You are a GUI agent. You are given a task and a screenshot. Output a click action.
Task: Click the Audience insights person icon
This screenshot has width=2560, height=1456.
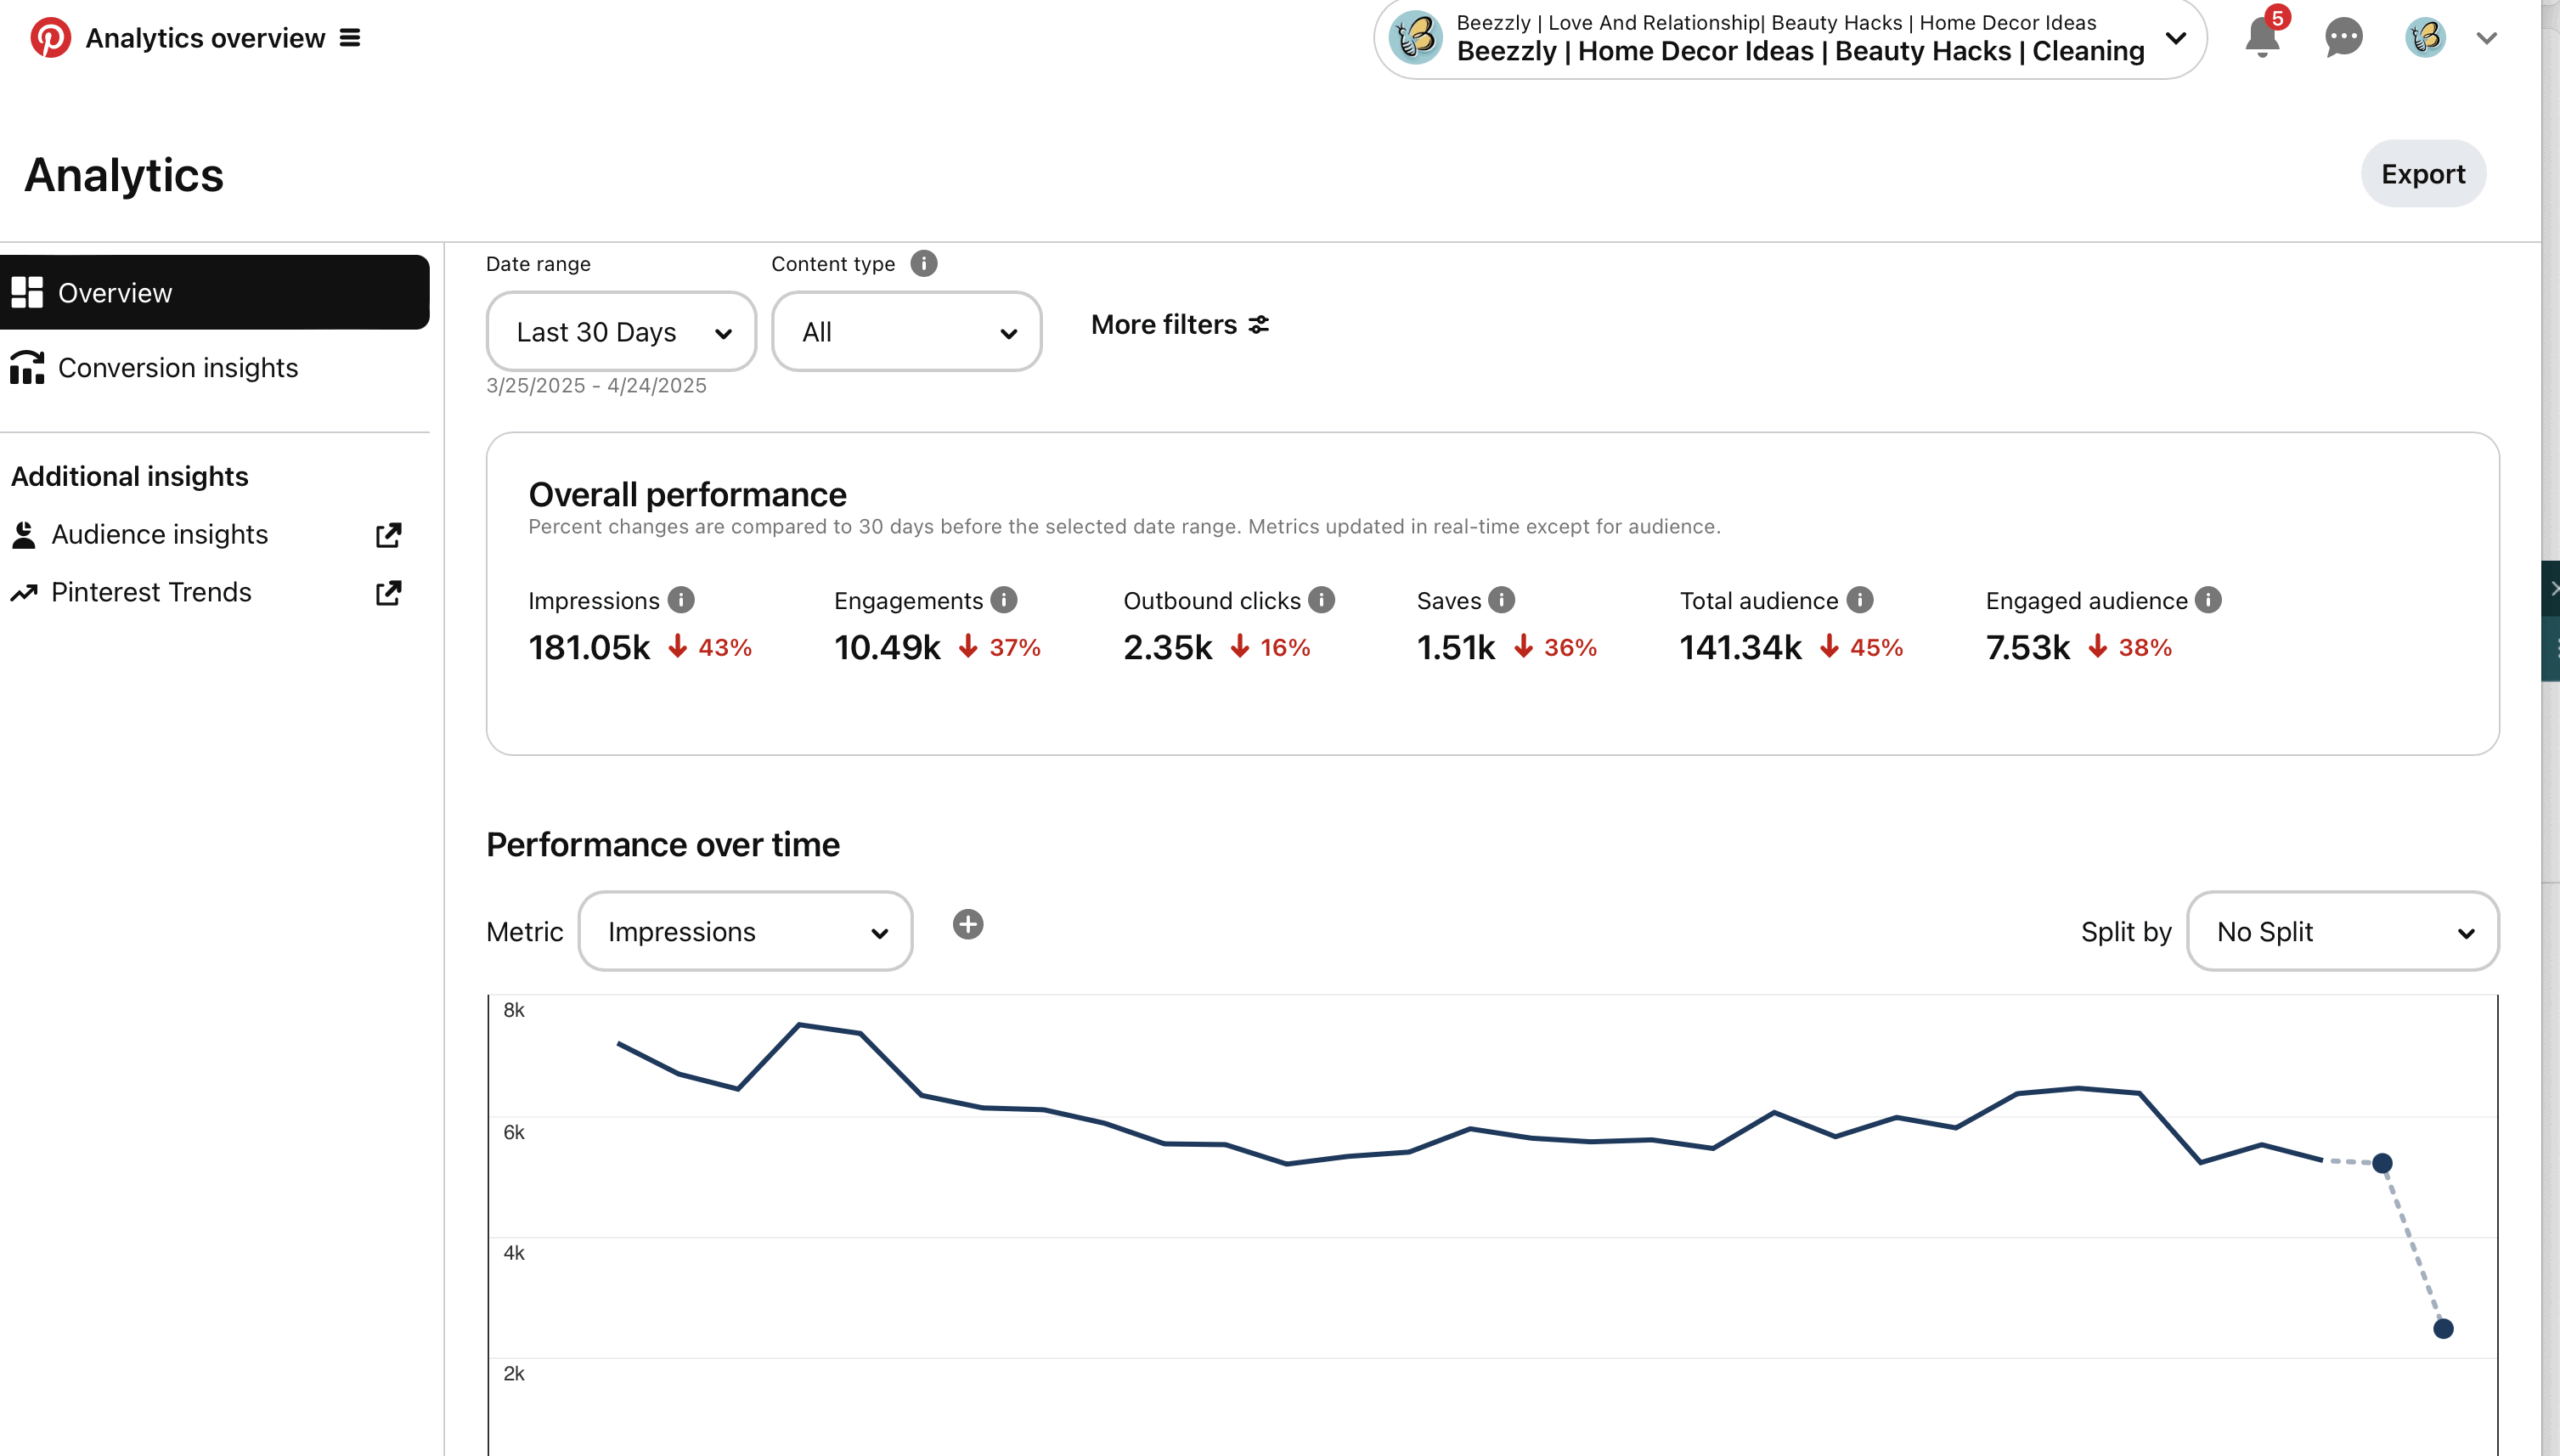(24, 535)
